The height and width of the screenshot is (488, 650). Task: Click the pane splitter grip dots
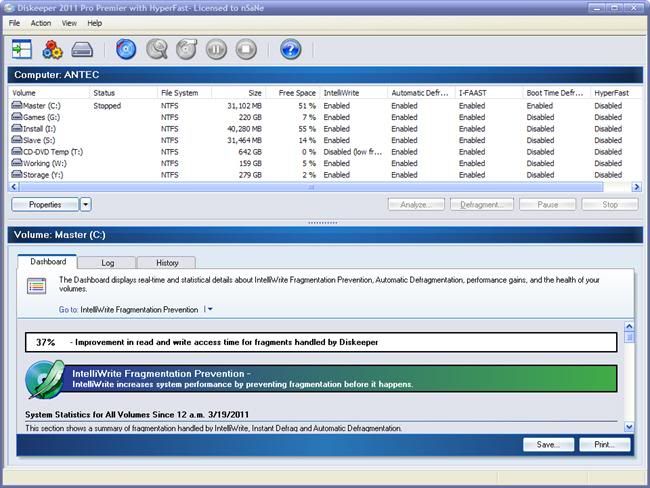click(x=323, y=223)
